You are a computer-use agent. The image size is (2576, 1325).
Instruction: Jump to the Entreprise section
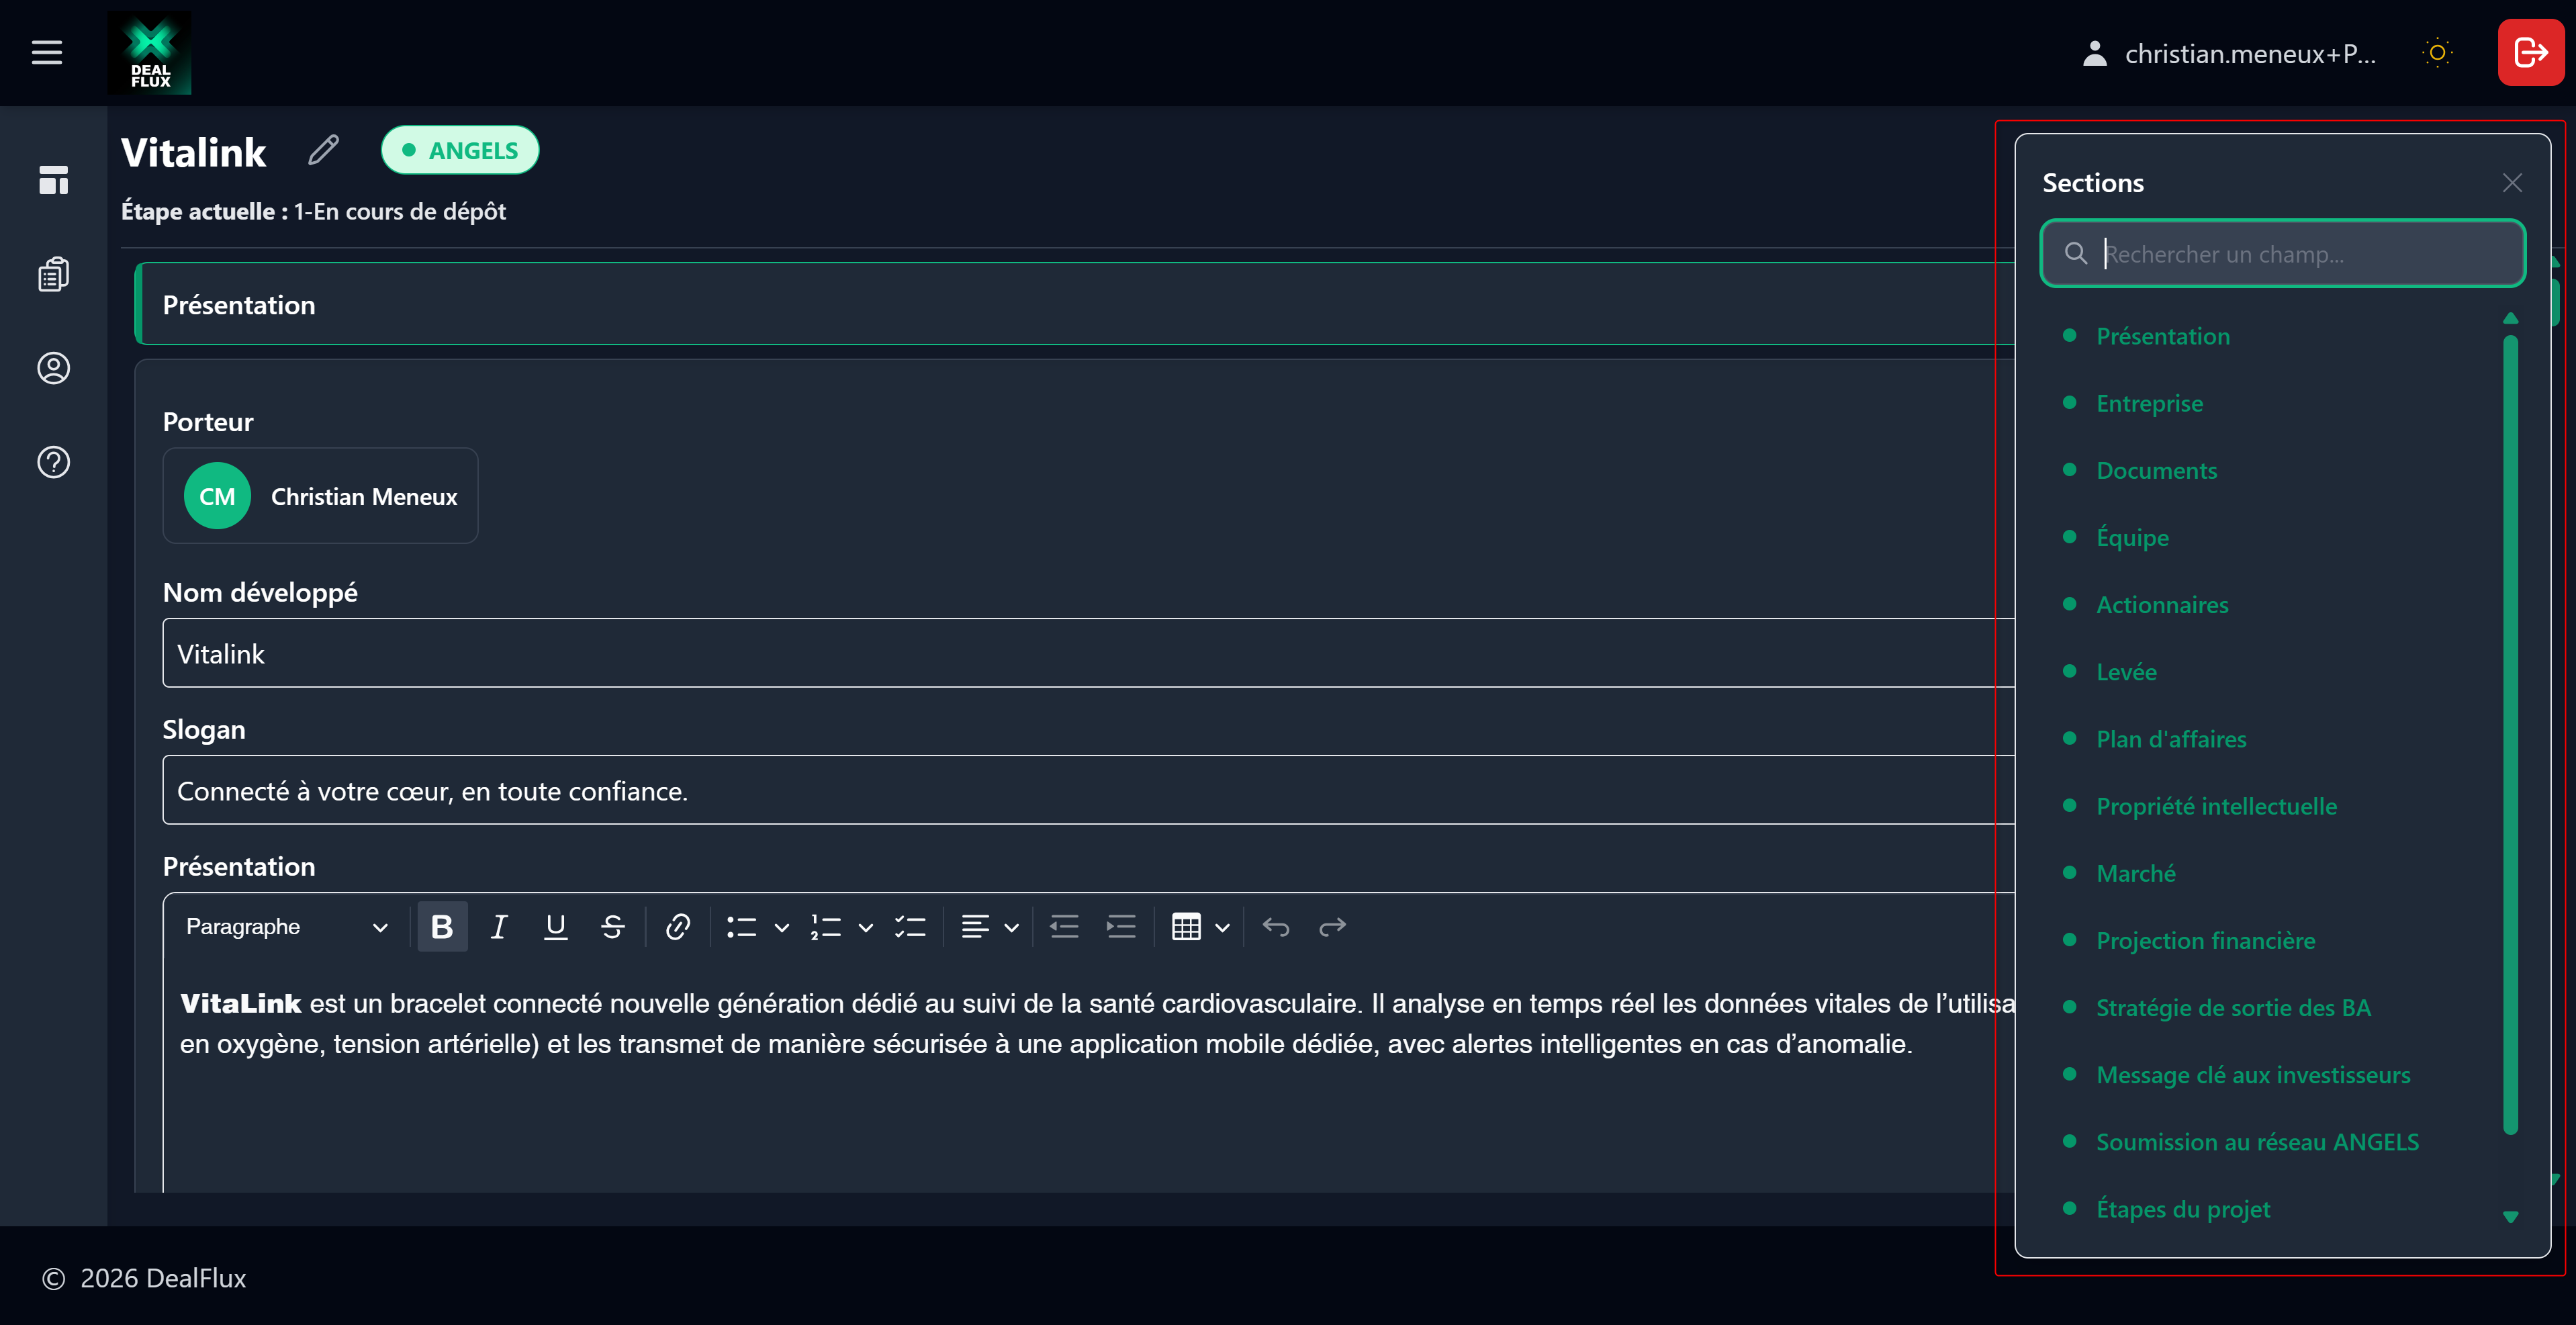pos(2149,403)
